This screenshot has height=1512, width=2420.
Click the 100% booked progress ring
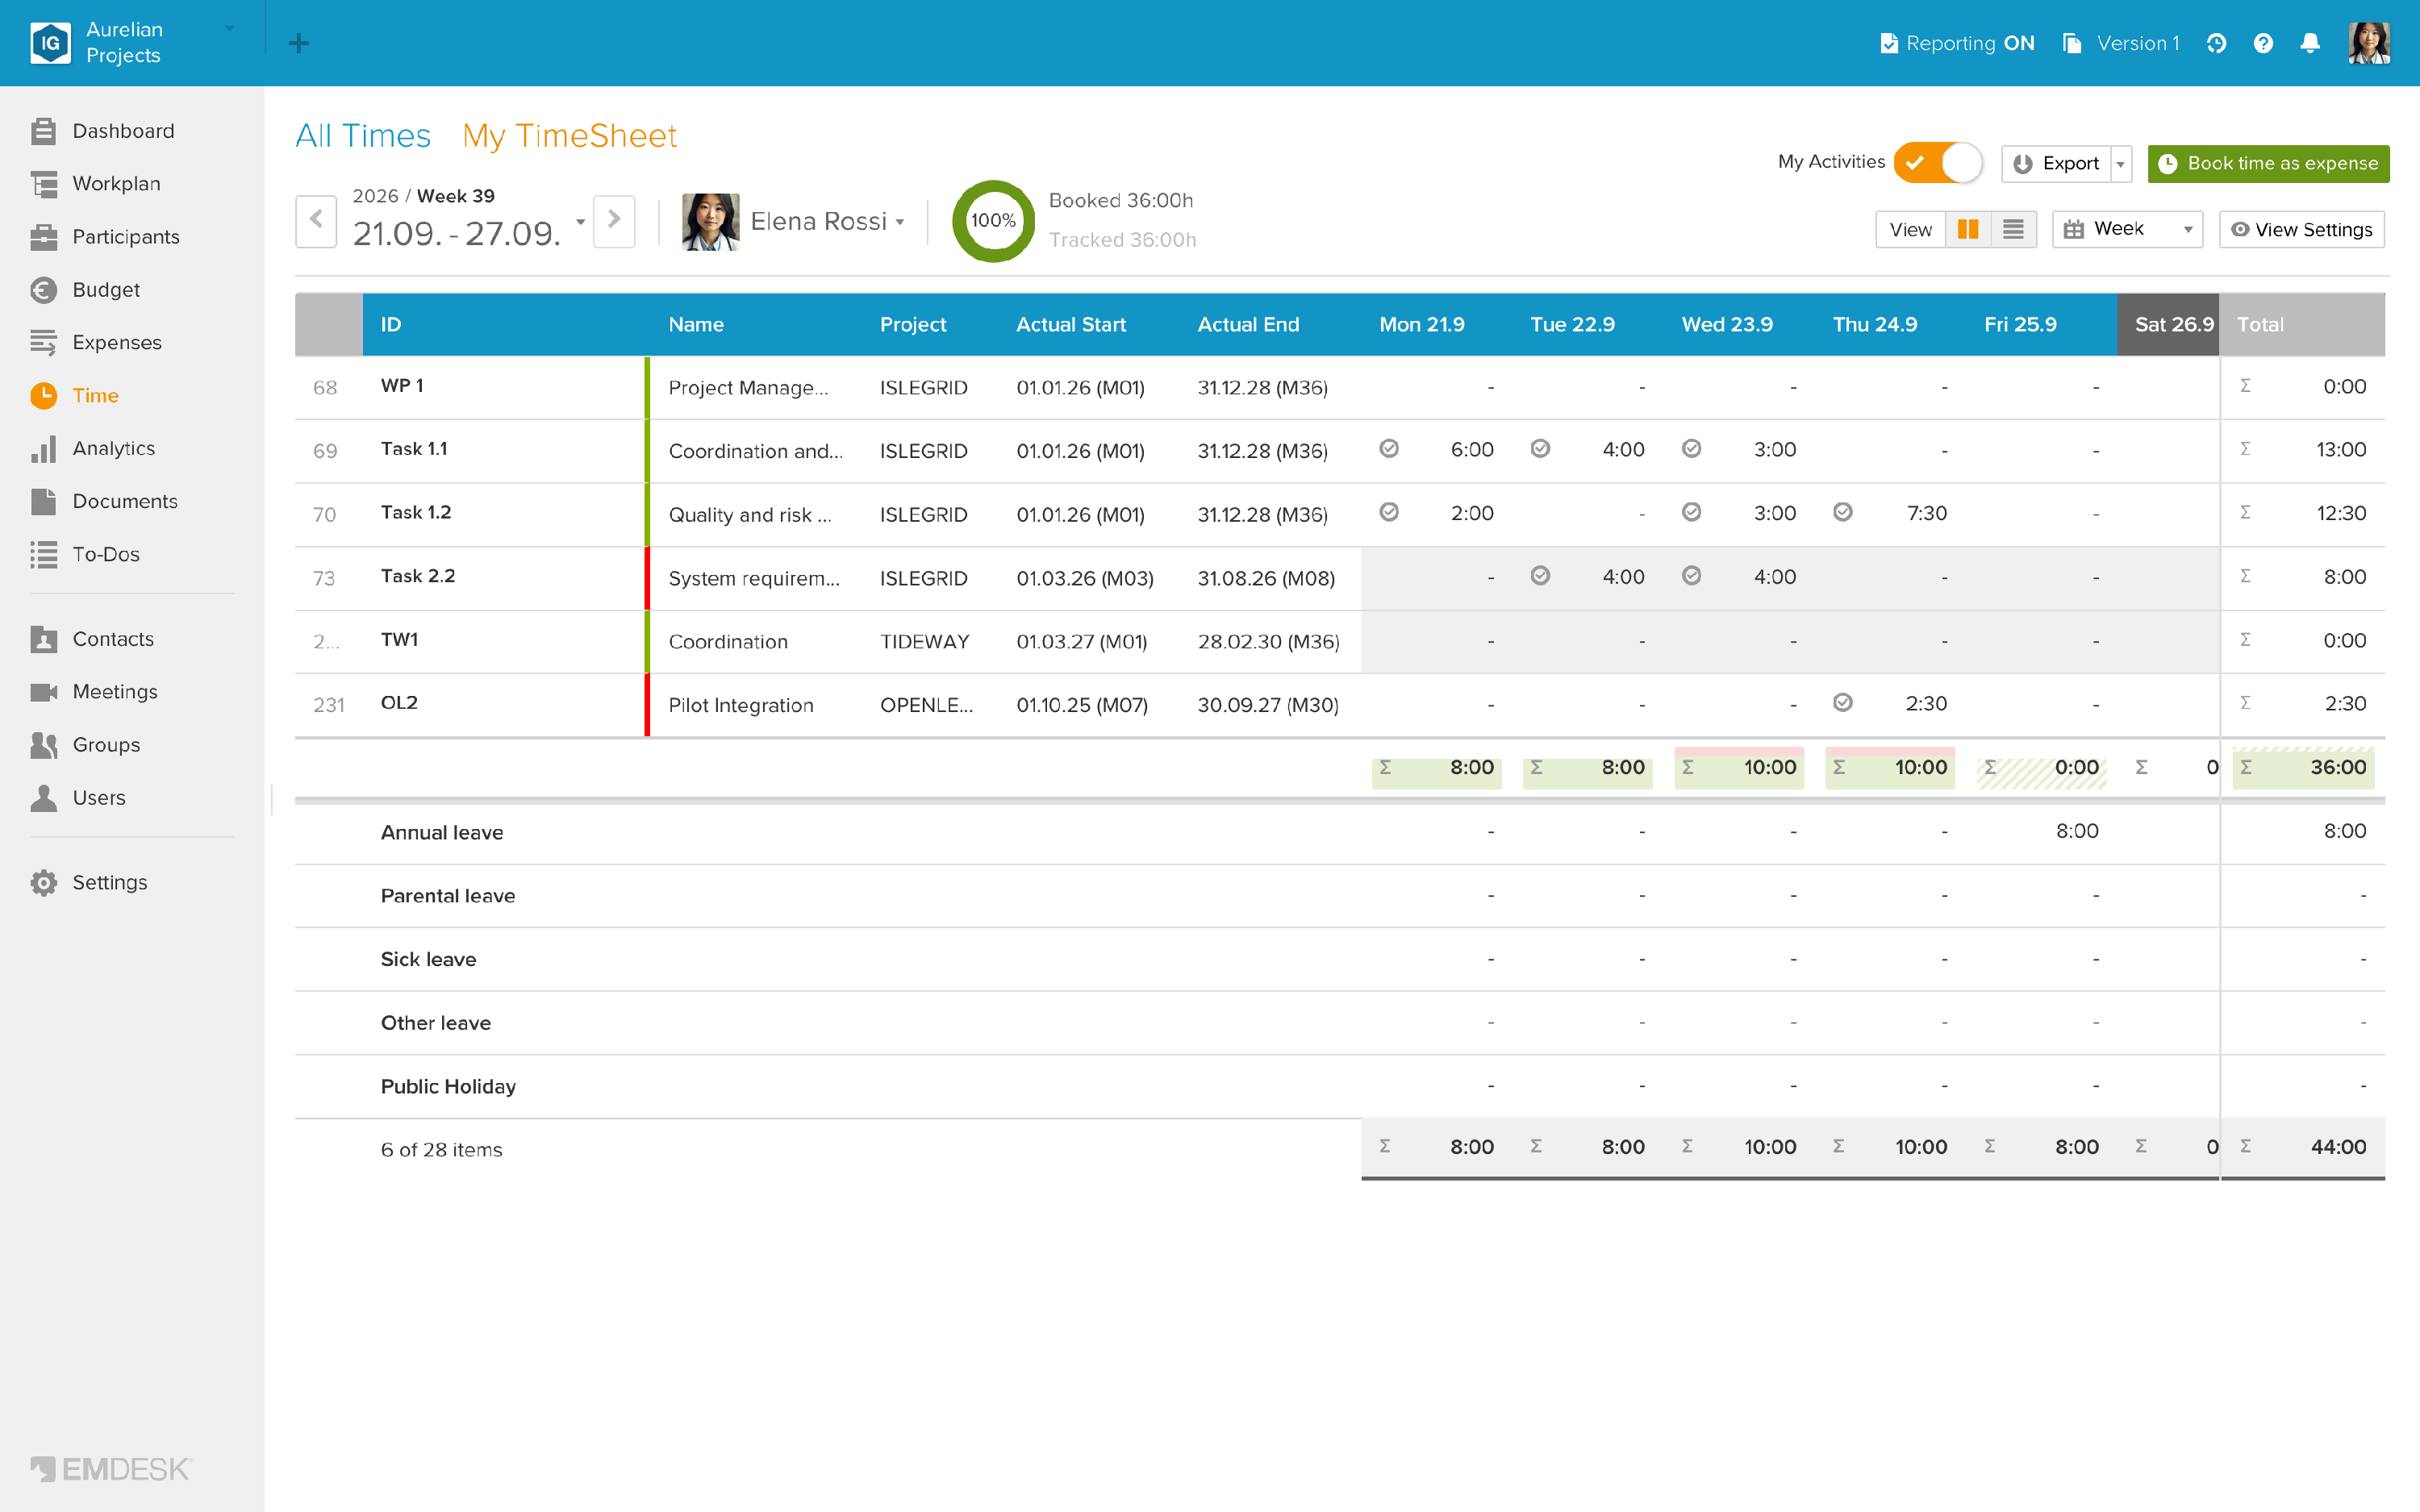click(993, 221)
